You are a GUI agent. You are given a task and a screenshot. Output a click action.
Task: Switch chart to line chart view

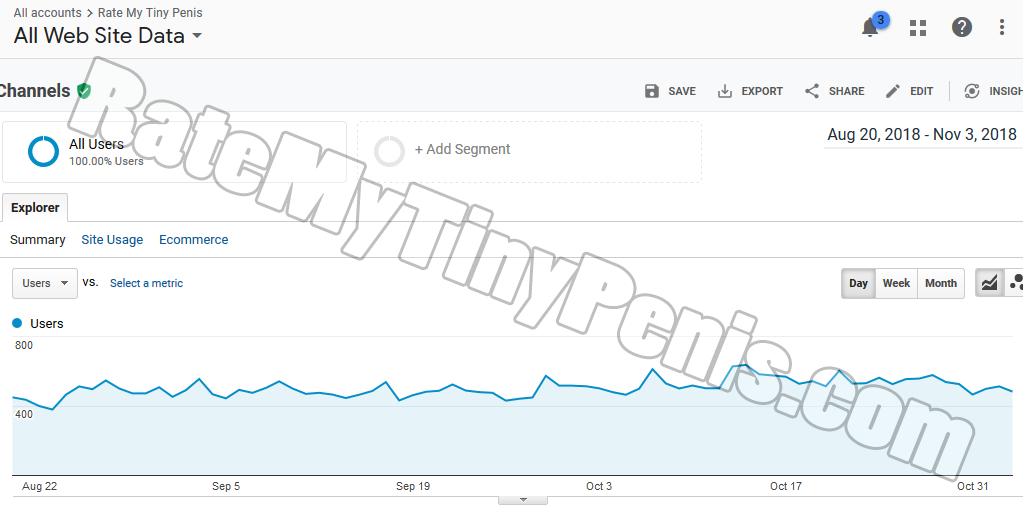989,283
